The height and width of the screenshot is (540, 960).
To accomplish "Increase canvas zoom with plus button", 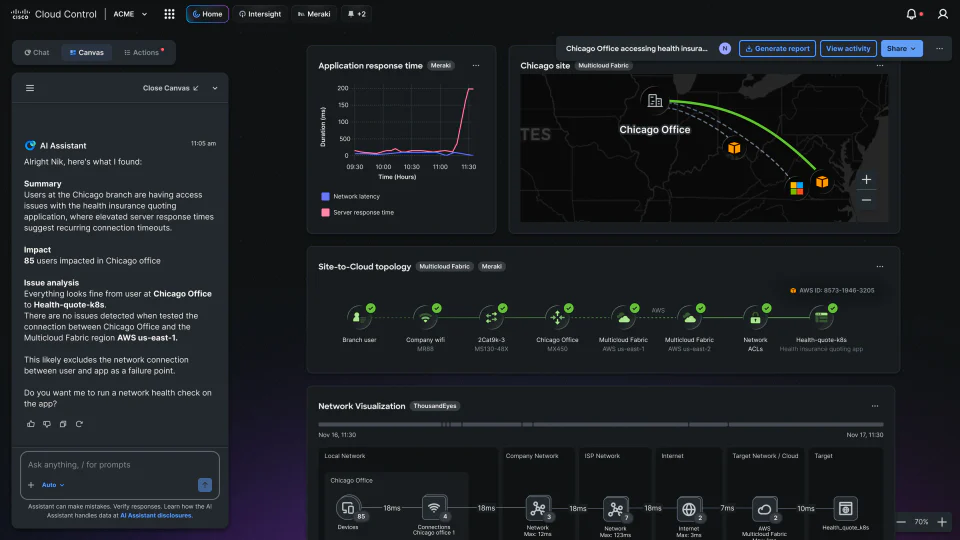I will 942,522.
